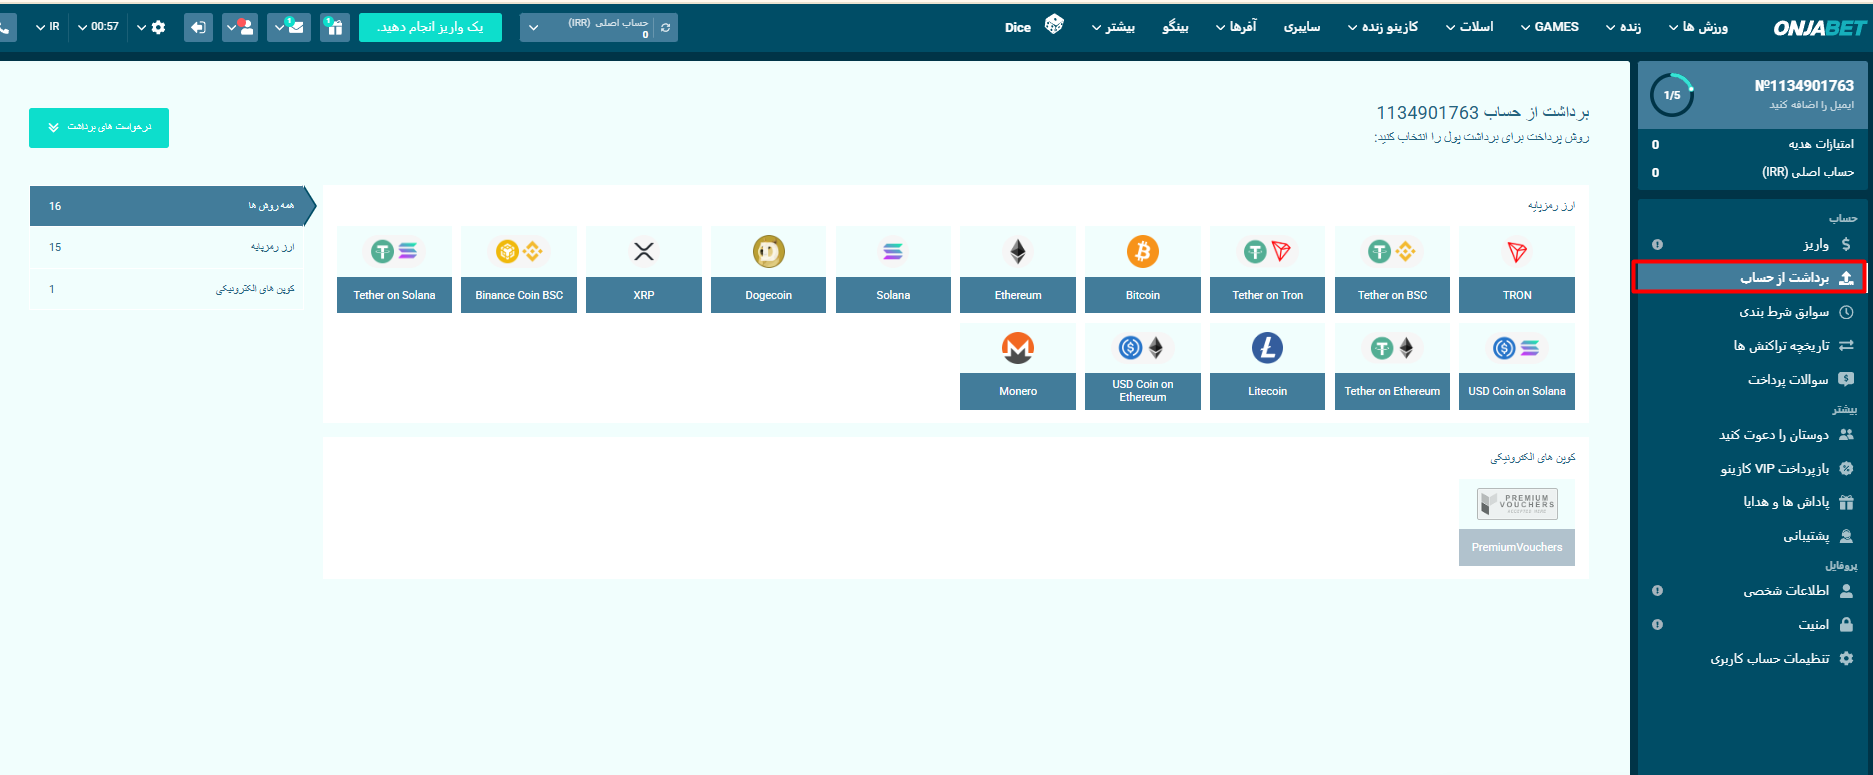
Task: Click the make a deposit button
Action: click(430, 27)
